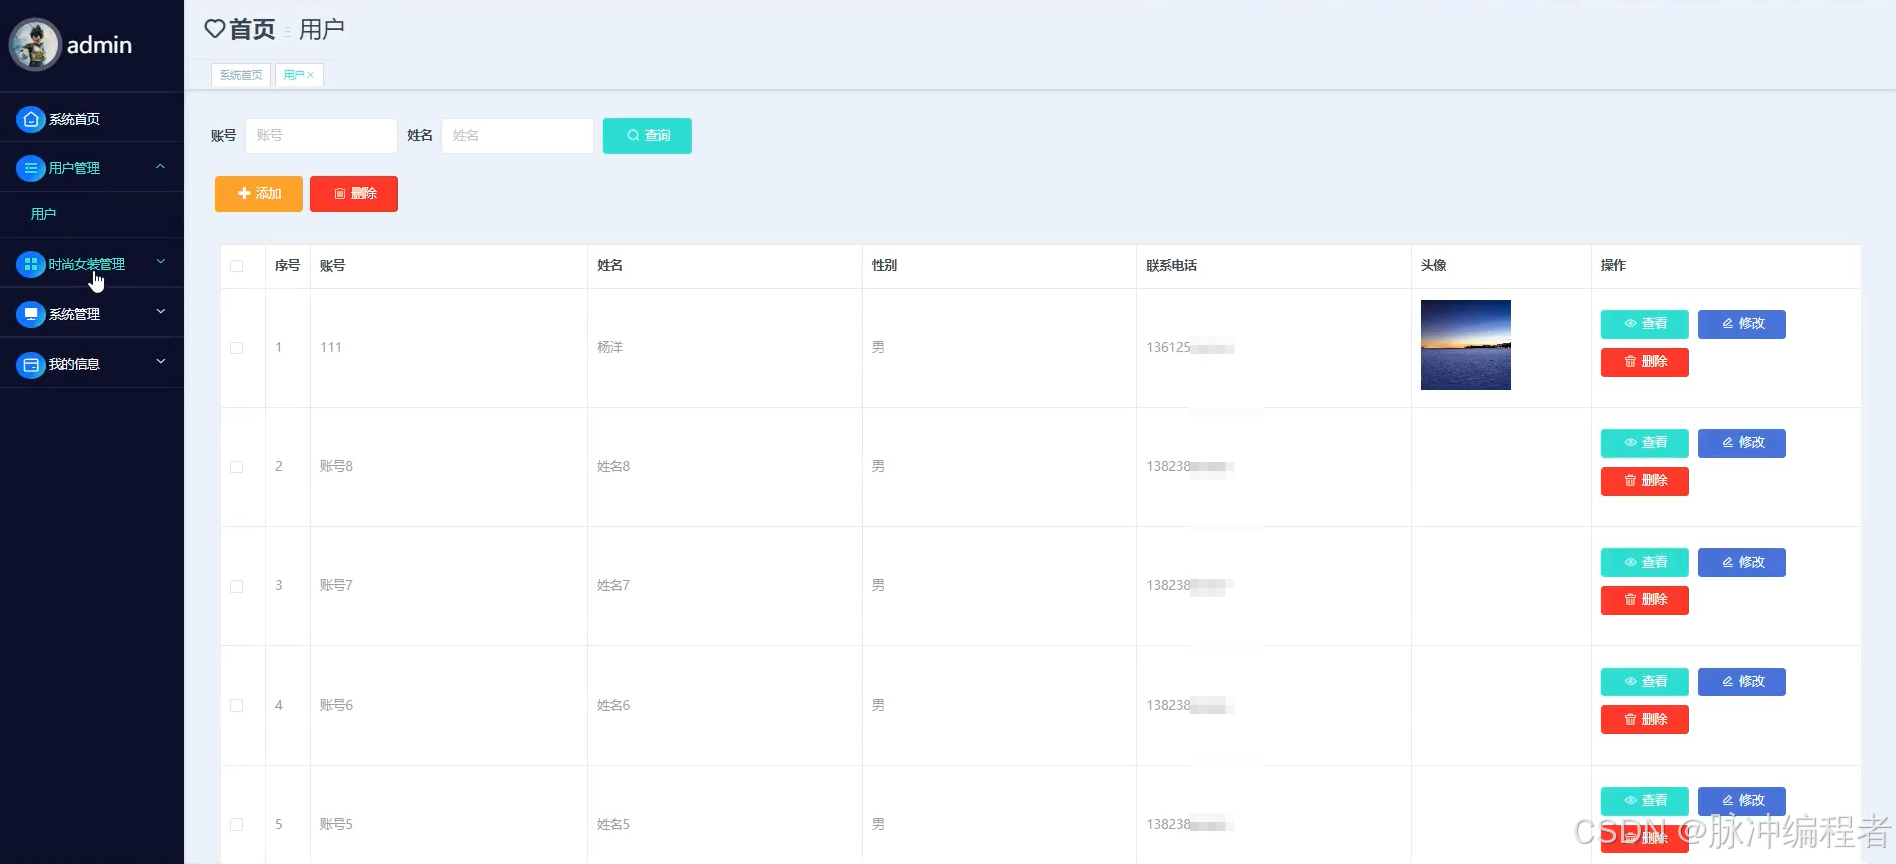Screen dimensions: 1896x864
Task: Click the 查询 search button
Action: click(647, 135)
